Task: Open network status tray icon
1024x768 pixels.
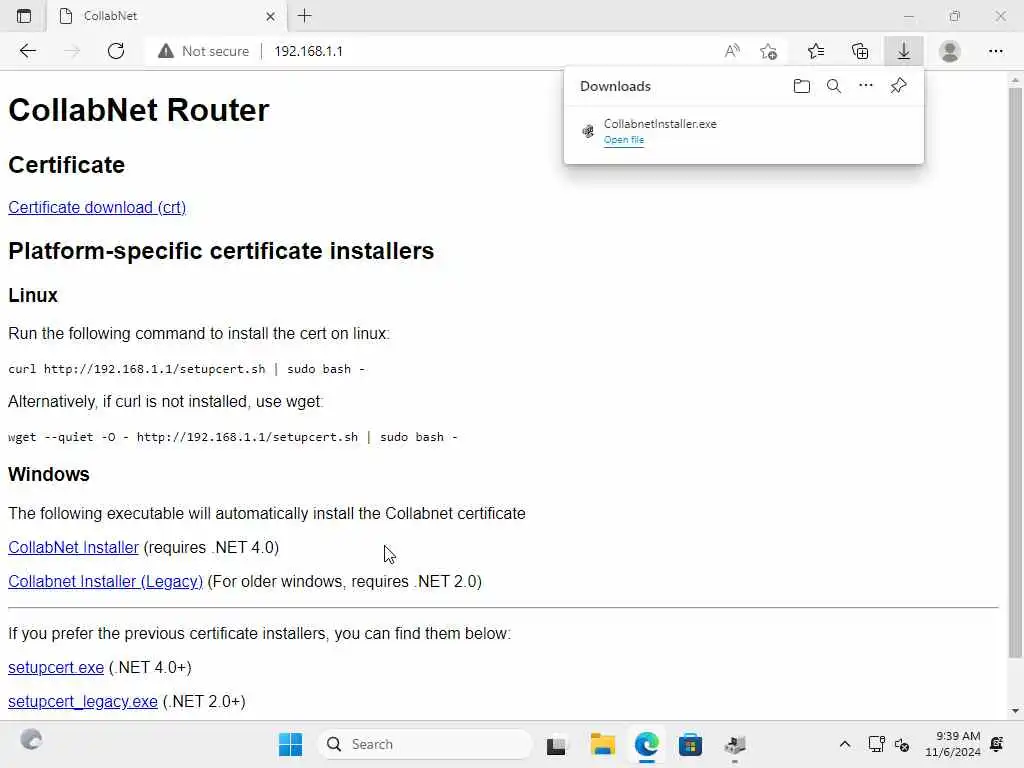Action: coord(876,744)
